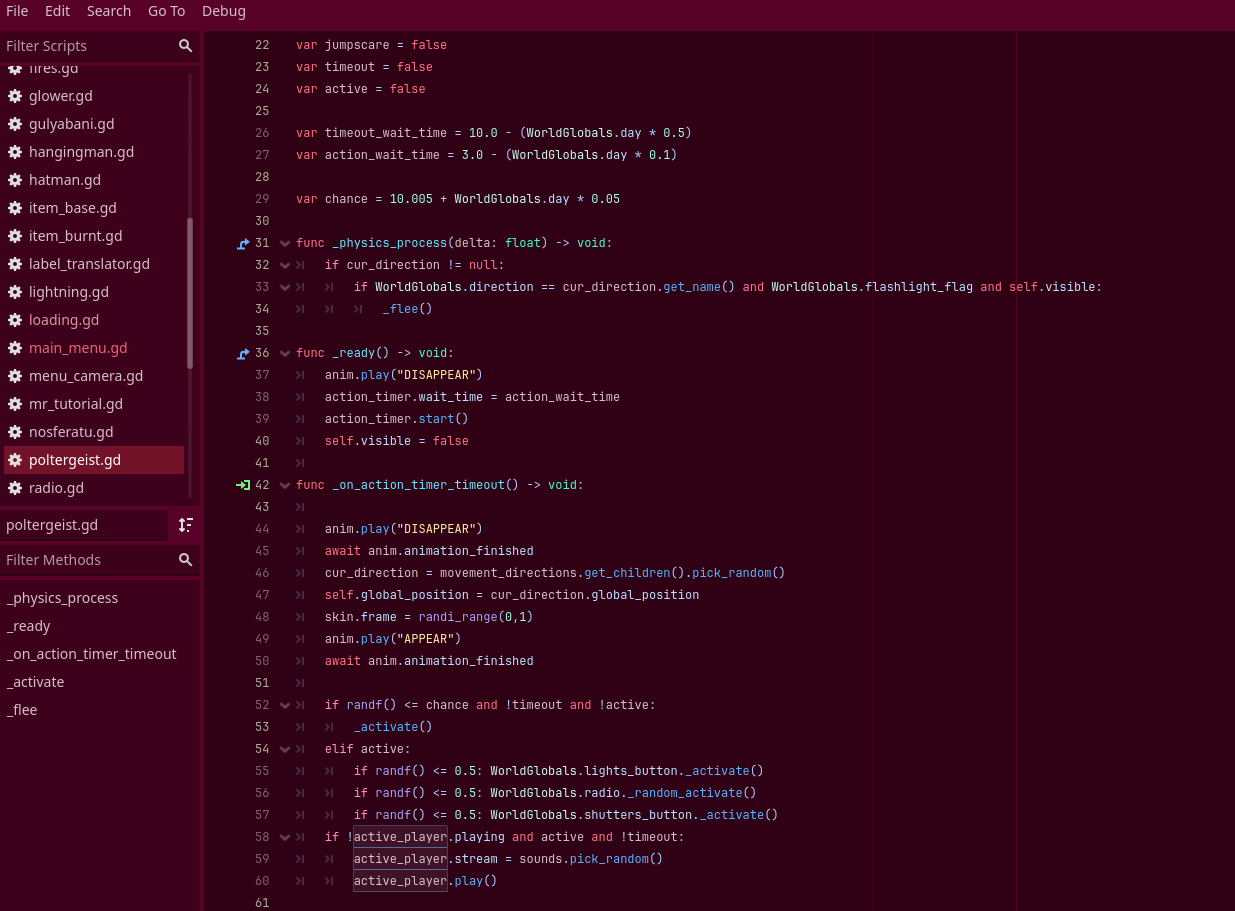Open the radio.gd script
Viewport: 1235px width, 911px height.
pos(56,488)
